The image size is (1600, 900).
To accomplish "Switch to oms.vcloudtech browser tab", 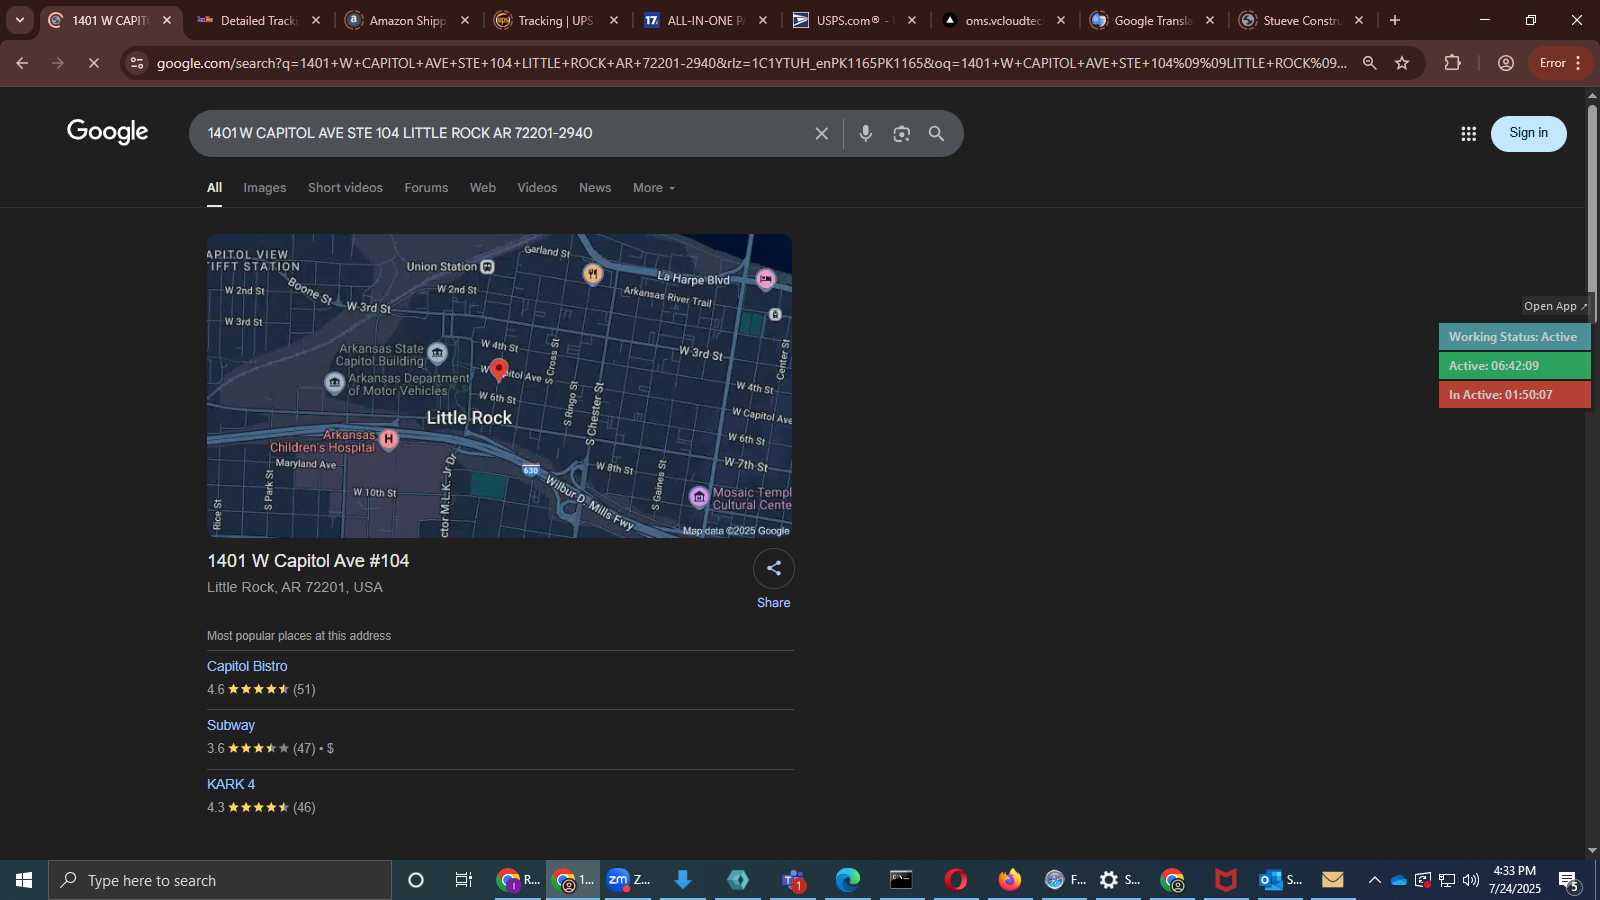I will (x=1003, y=20).
